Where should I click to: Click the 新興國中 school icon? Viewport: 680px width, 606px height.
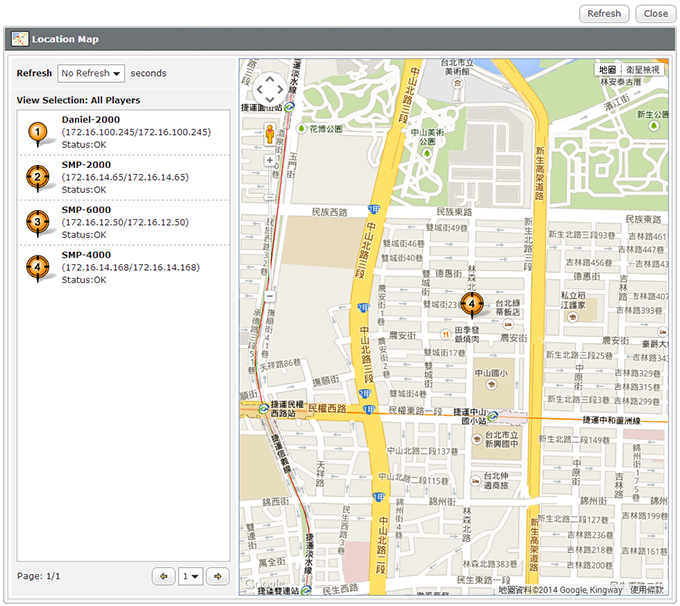click(x=477, y=439)
